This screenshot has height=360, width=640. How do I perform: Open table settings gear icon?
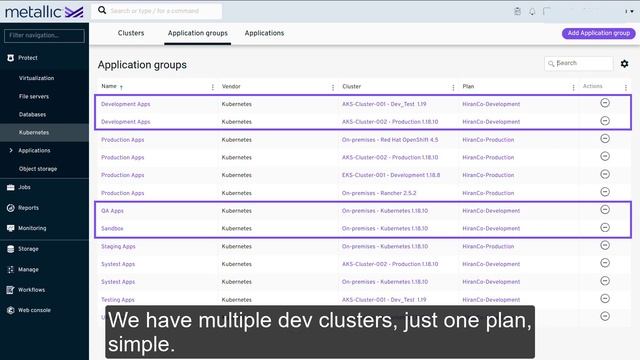(x=624, y=64)
